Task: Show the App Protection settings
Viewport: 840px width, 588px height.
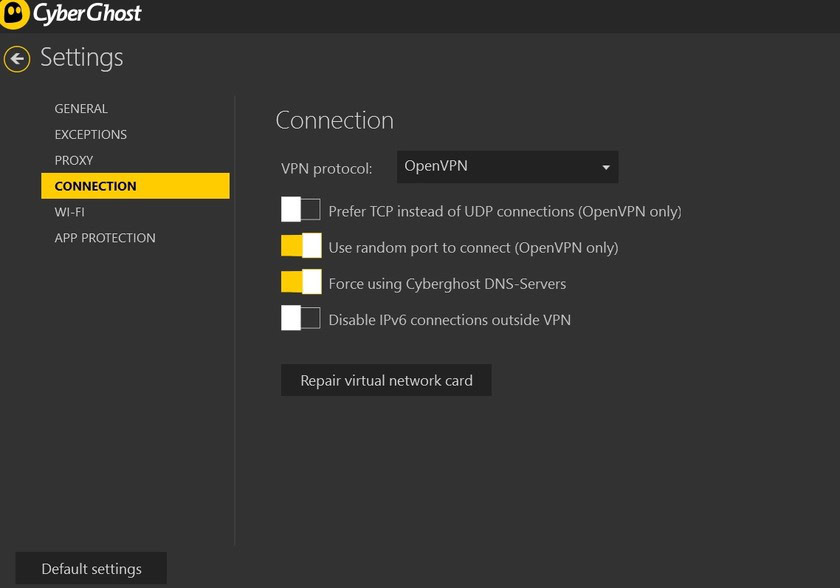Action: (105, 238)
